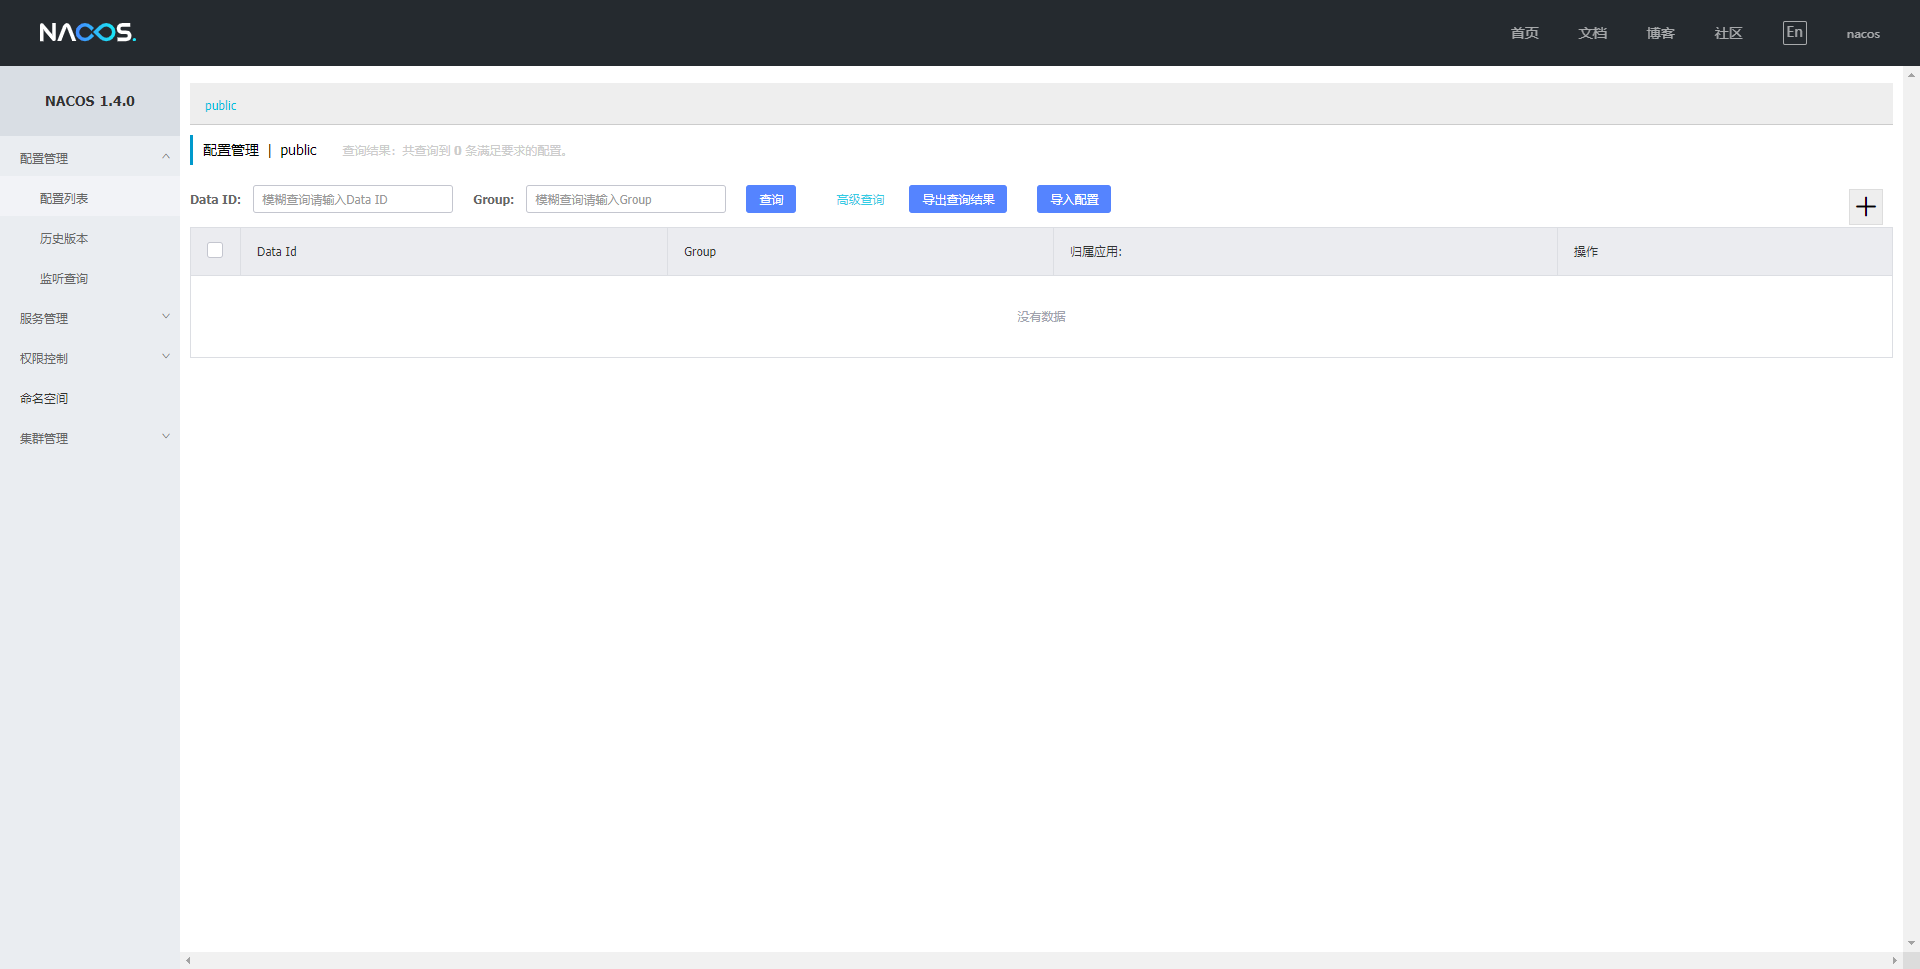
Task: Open the 文档 menu item
Action: pyautogui.click(x=1592, y=32)
